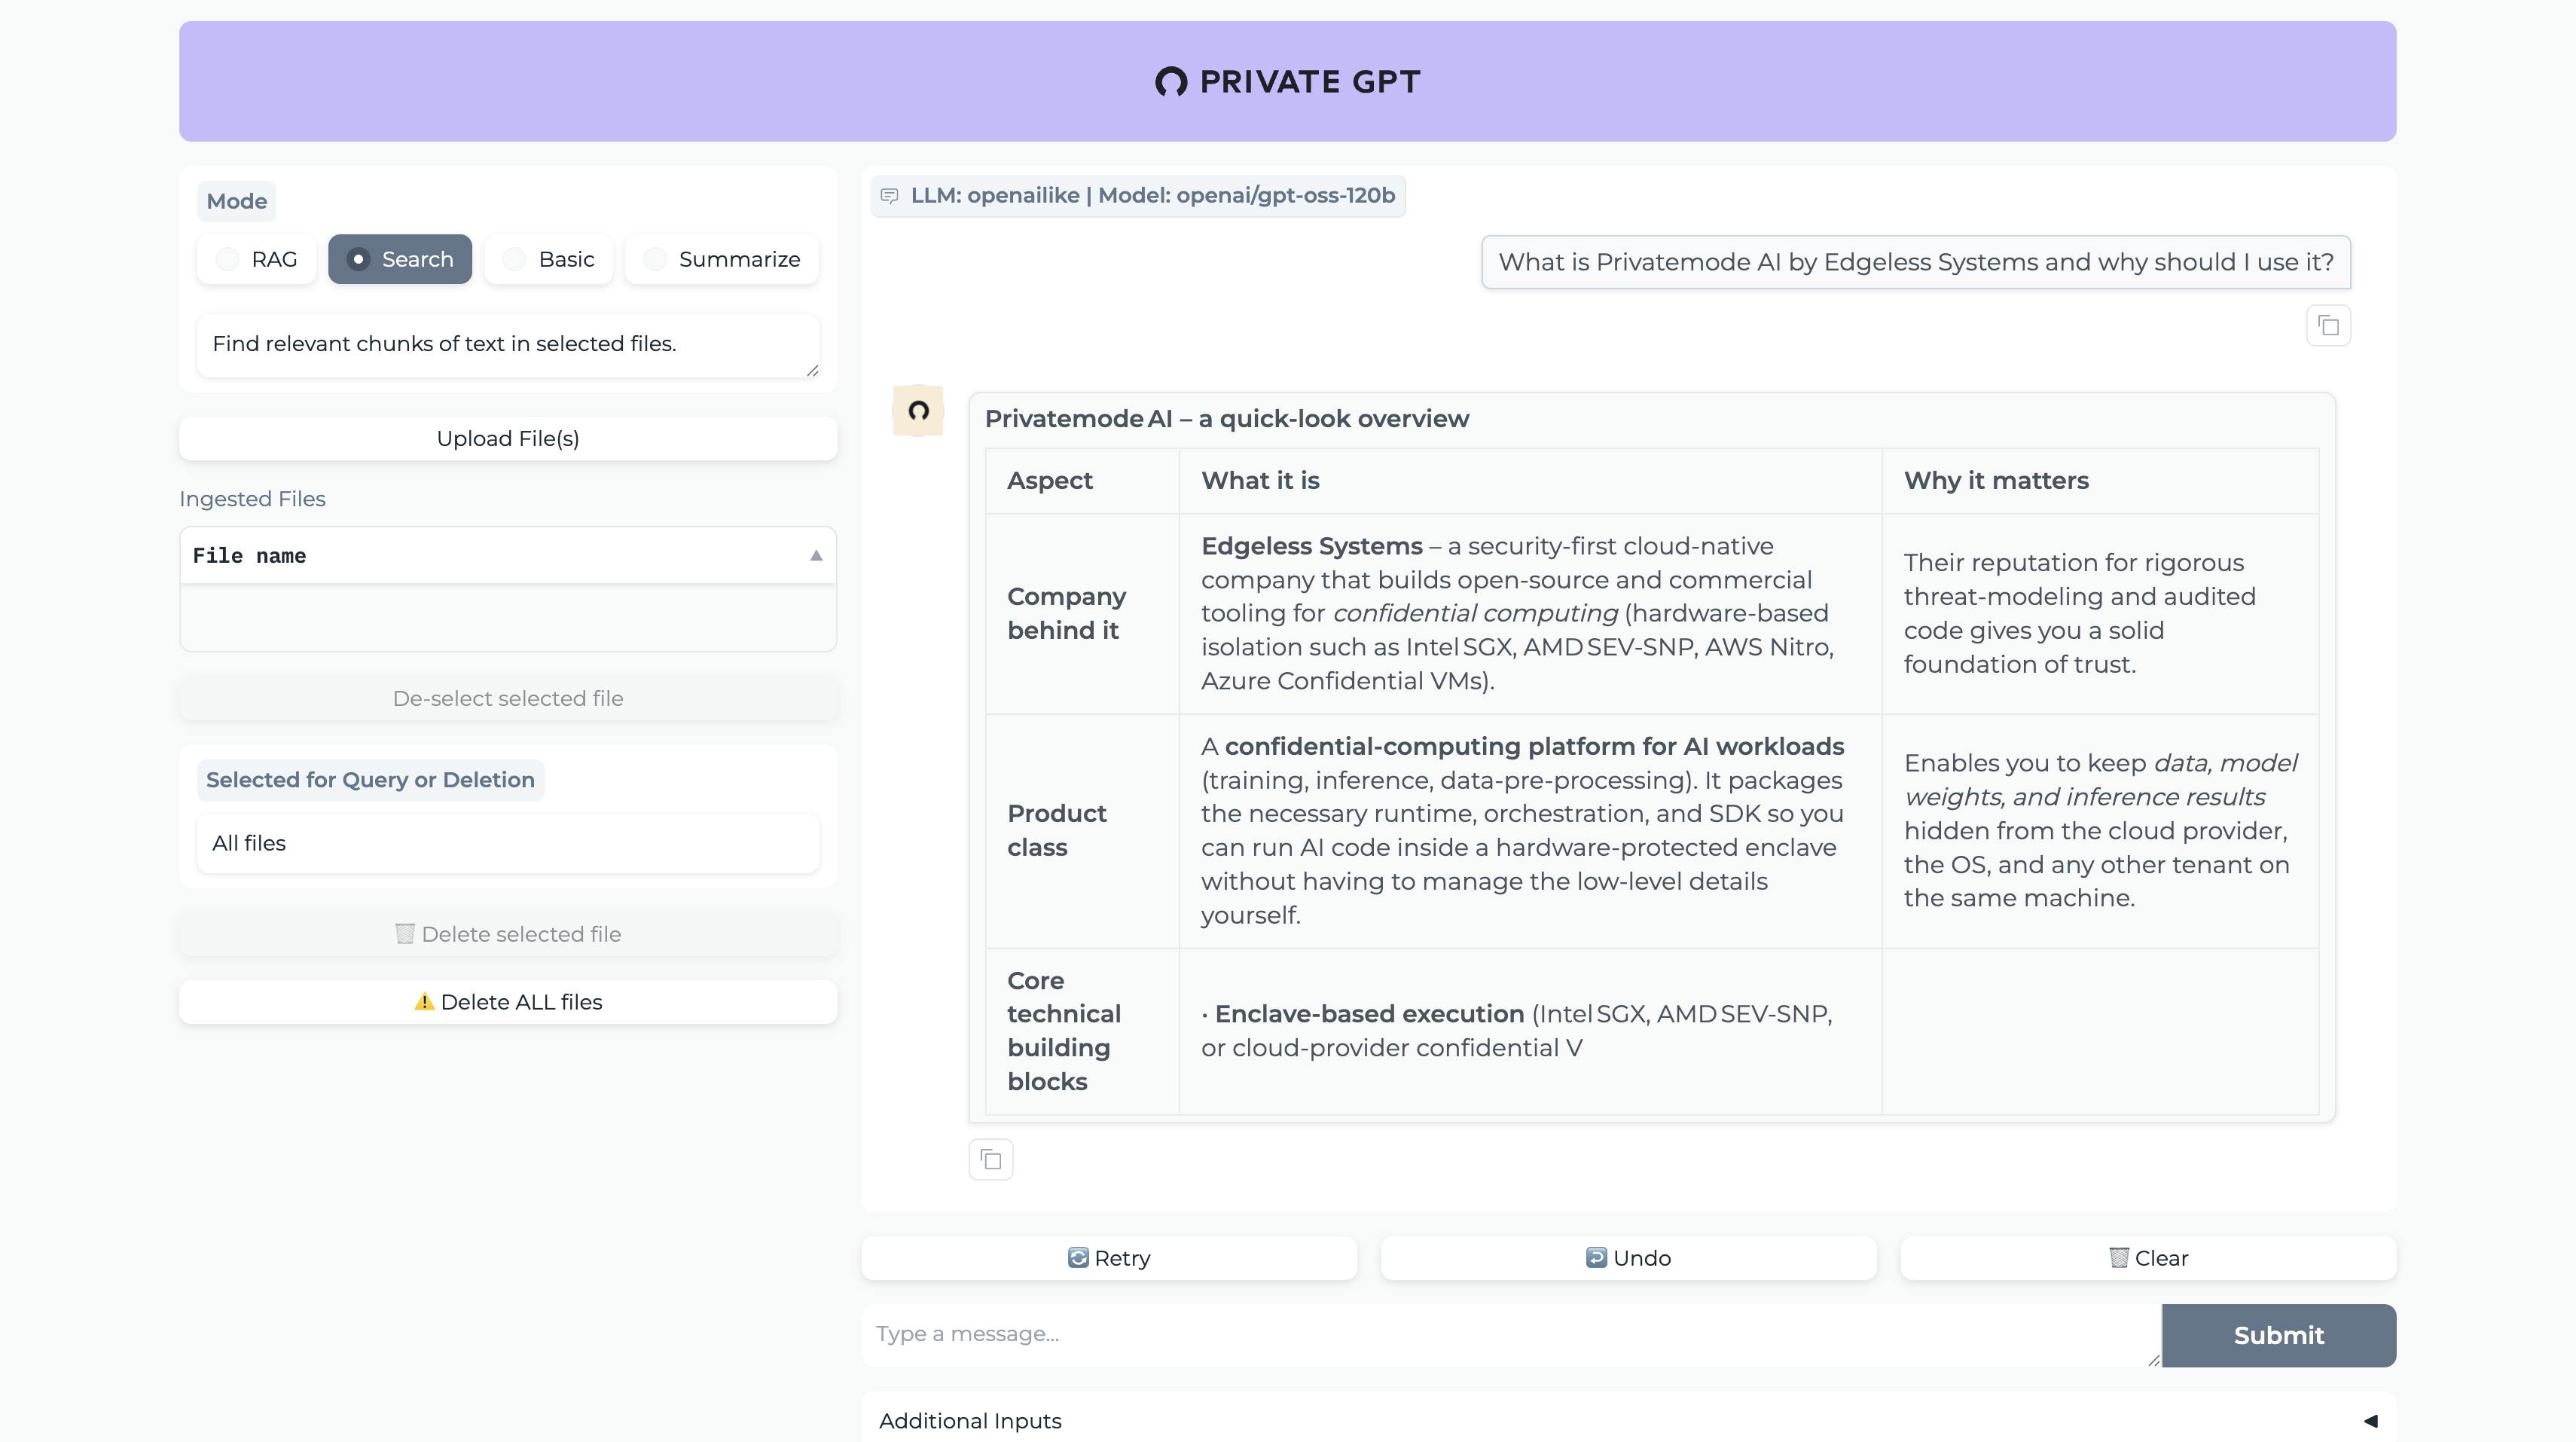
Task: Click Upload File(s) button
Action: 507,439
